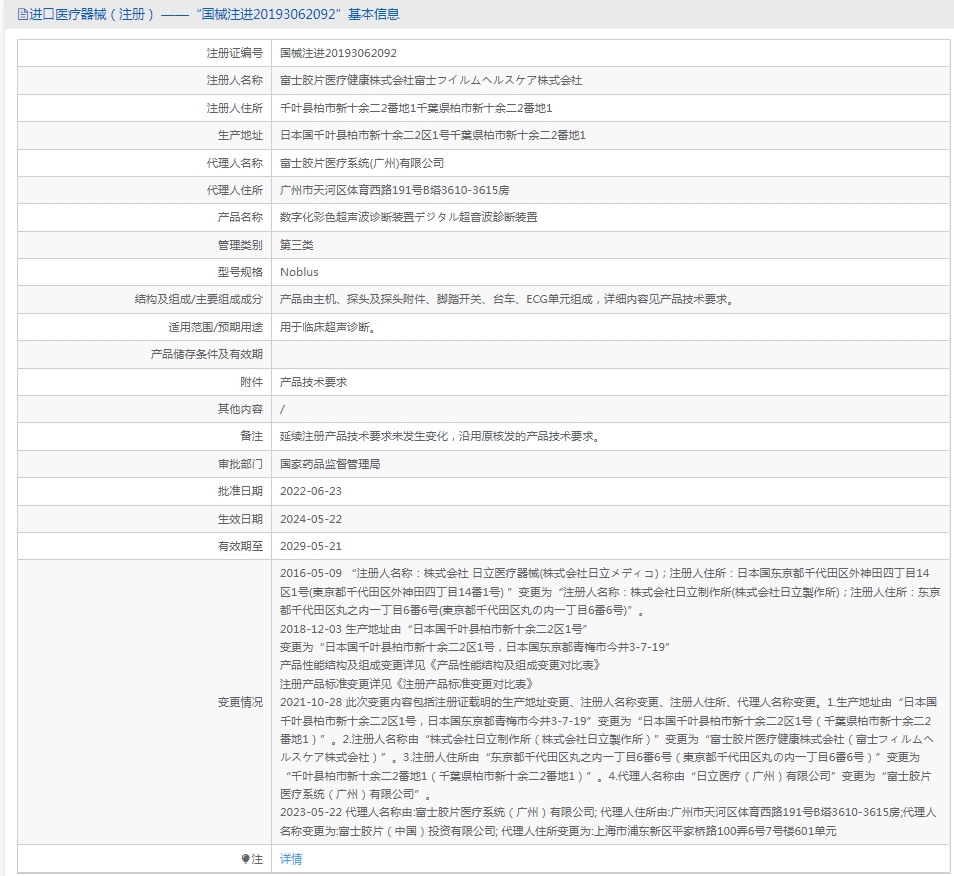Click the 产品技术要求 attachment text
Screen dimensions: 954x876
pyautogui.click(x=313, y=382)
